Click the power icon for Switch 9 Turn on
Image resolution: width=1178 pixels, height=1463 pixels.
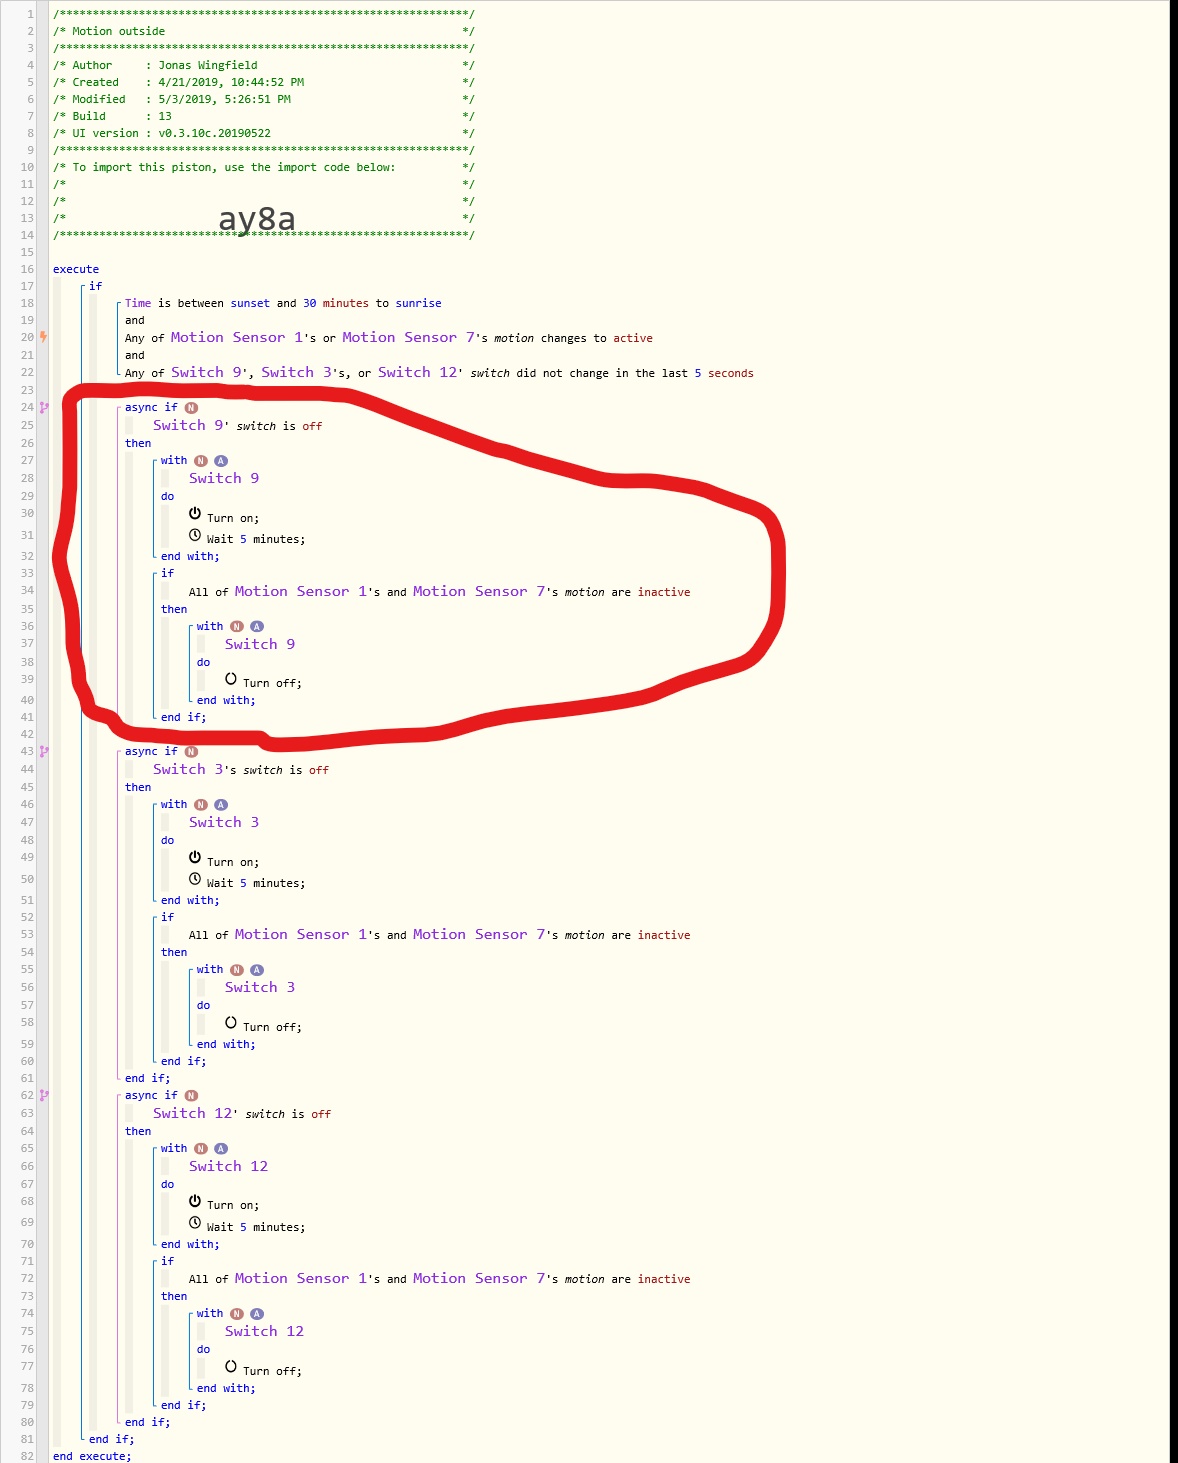195,513
